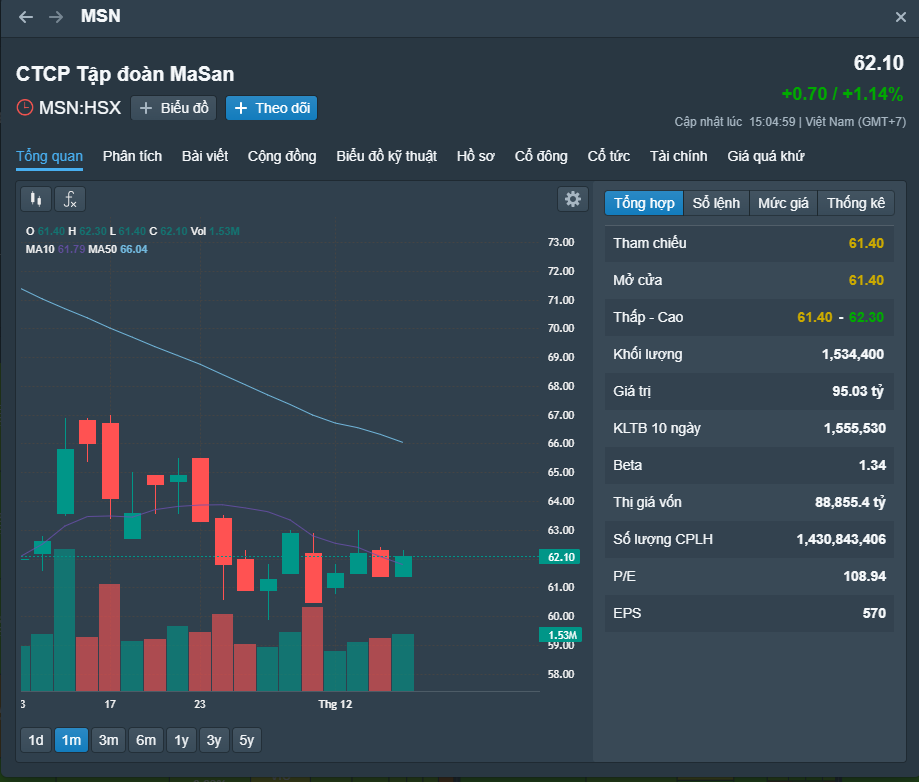Viewport: 919px width, 782px height.
Task: Click the Khối lượng value 1,534,400
Action: [x=853, y=354]
